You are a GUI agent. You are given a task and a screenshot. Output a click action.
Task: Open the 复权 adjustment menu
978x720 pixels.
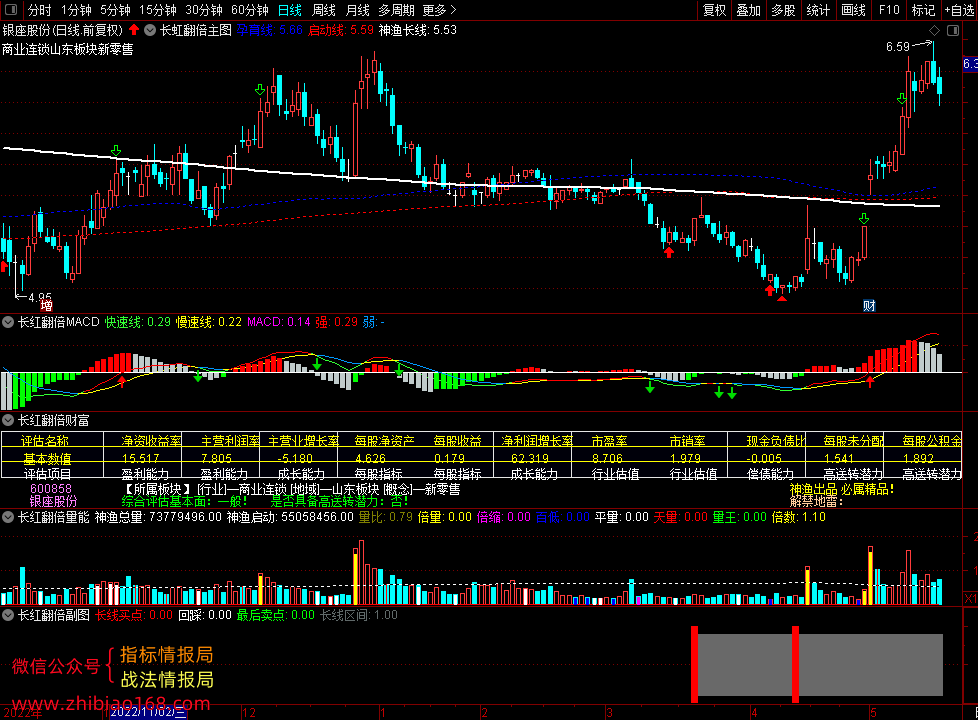click(x=715, y=10)
